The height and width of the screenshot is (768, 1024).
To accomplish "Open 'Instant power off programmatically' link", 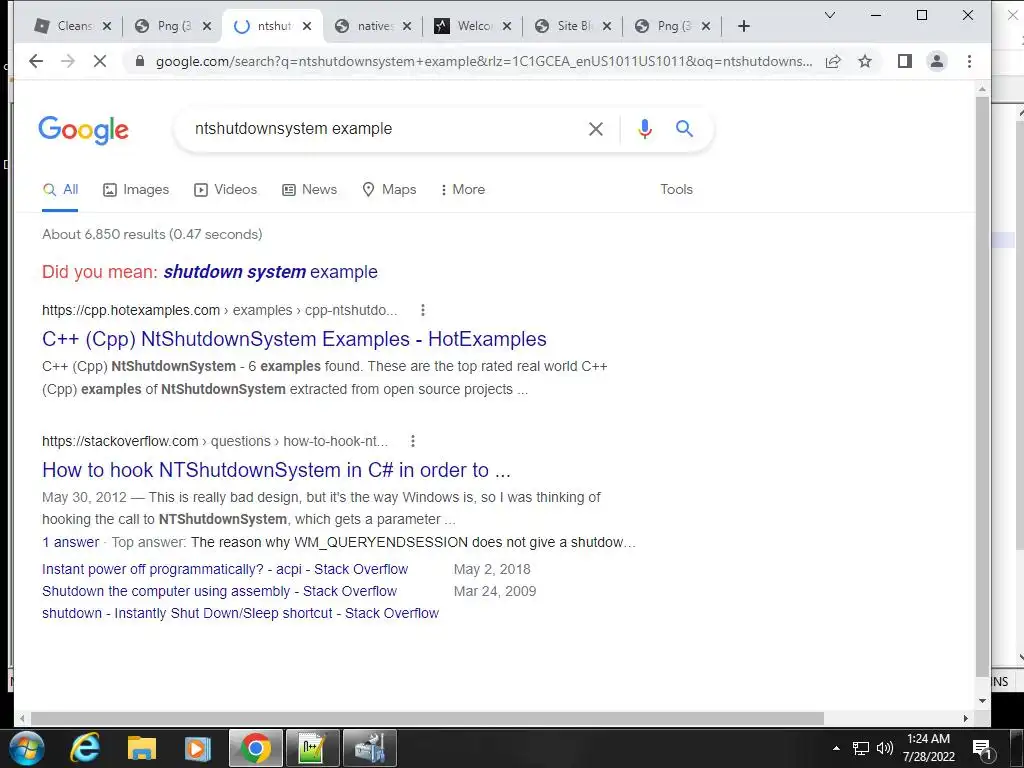I will tap(225, 569).
